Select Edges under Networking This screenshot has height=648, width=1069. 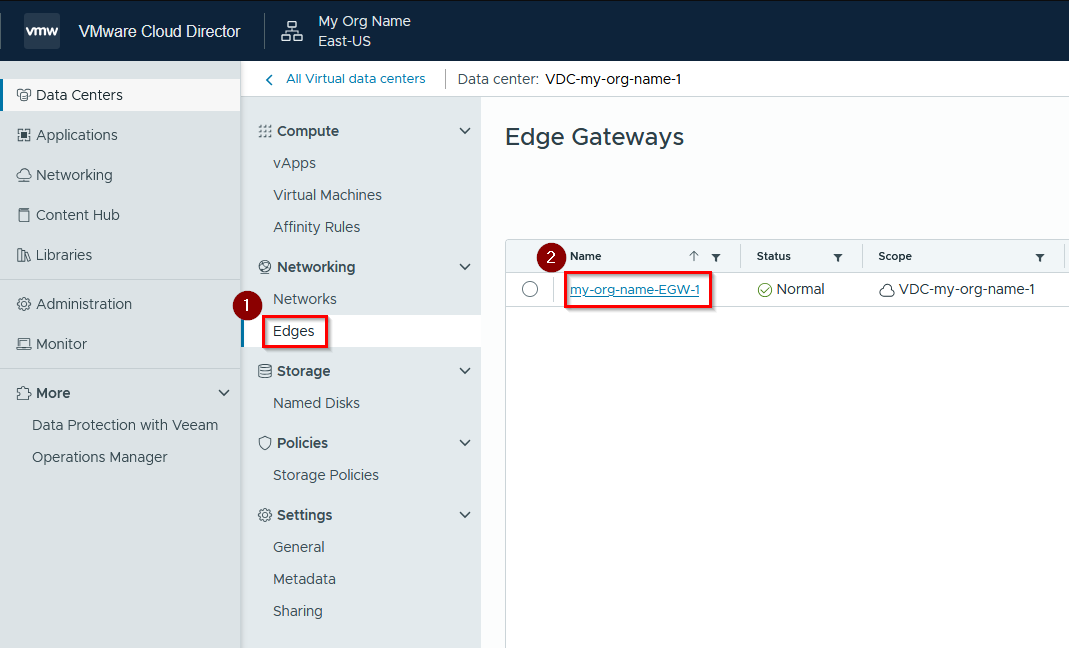click(294, 331)
